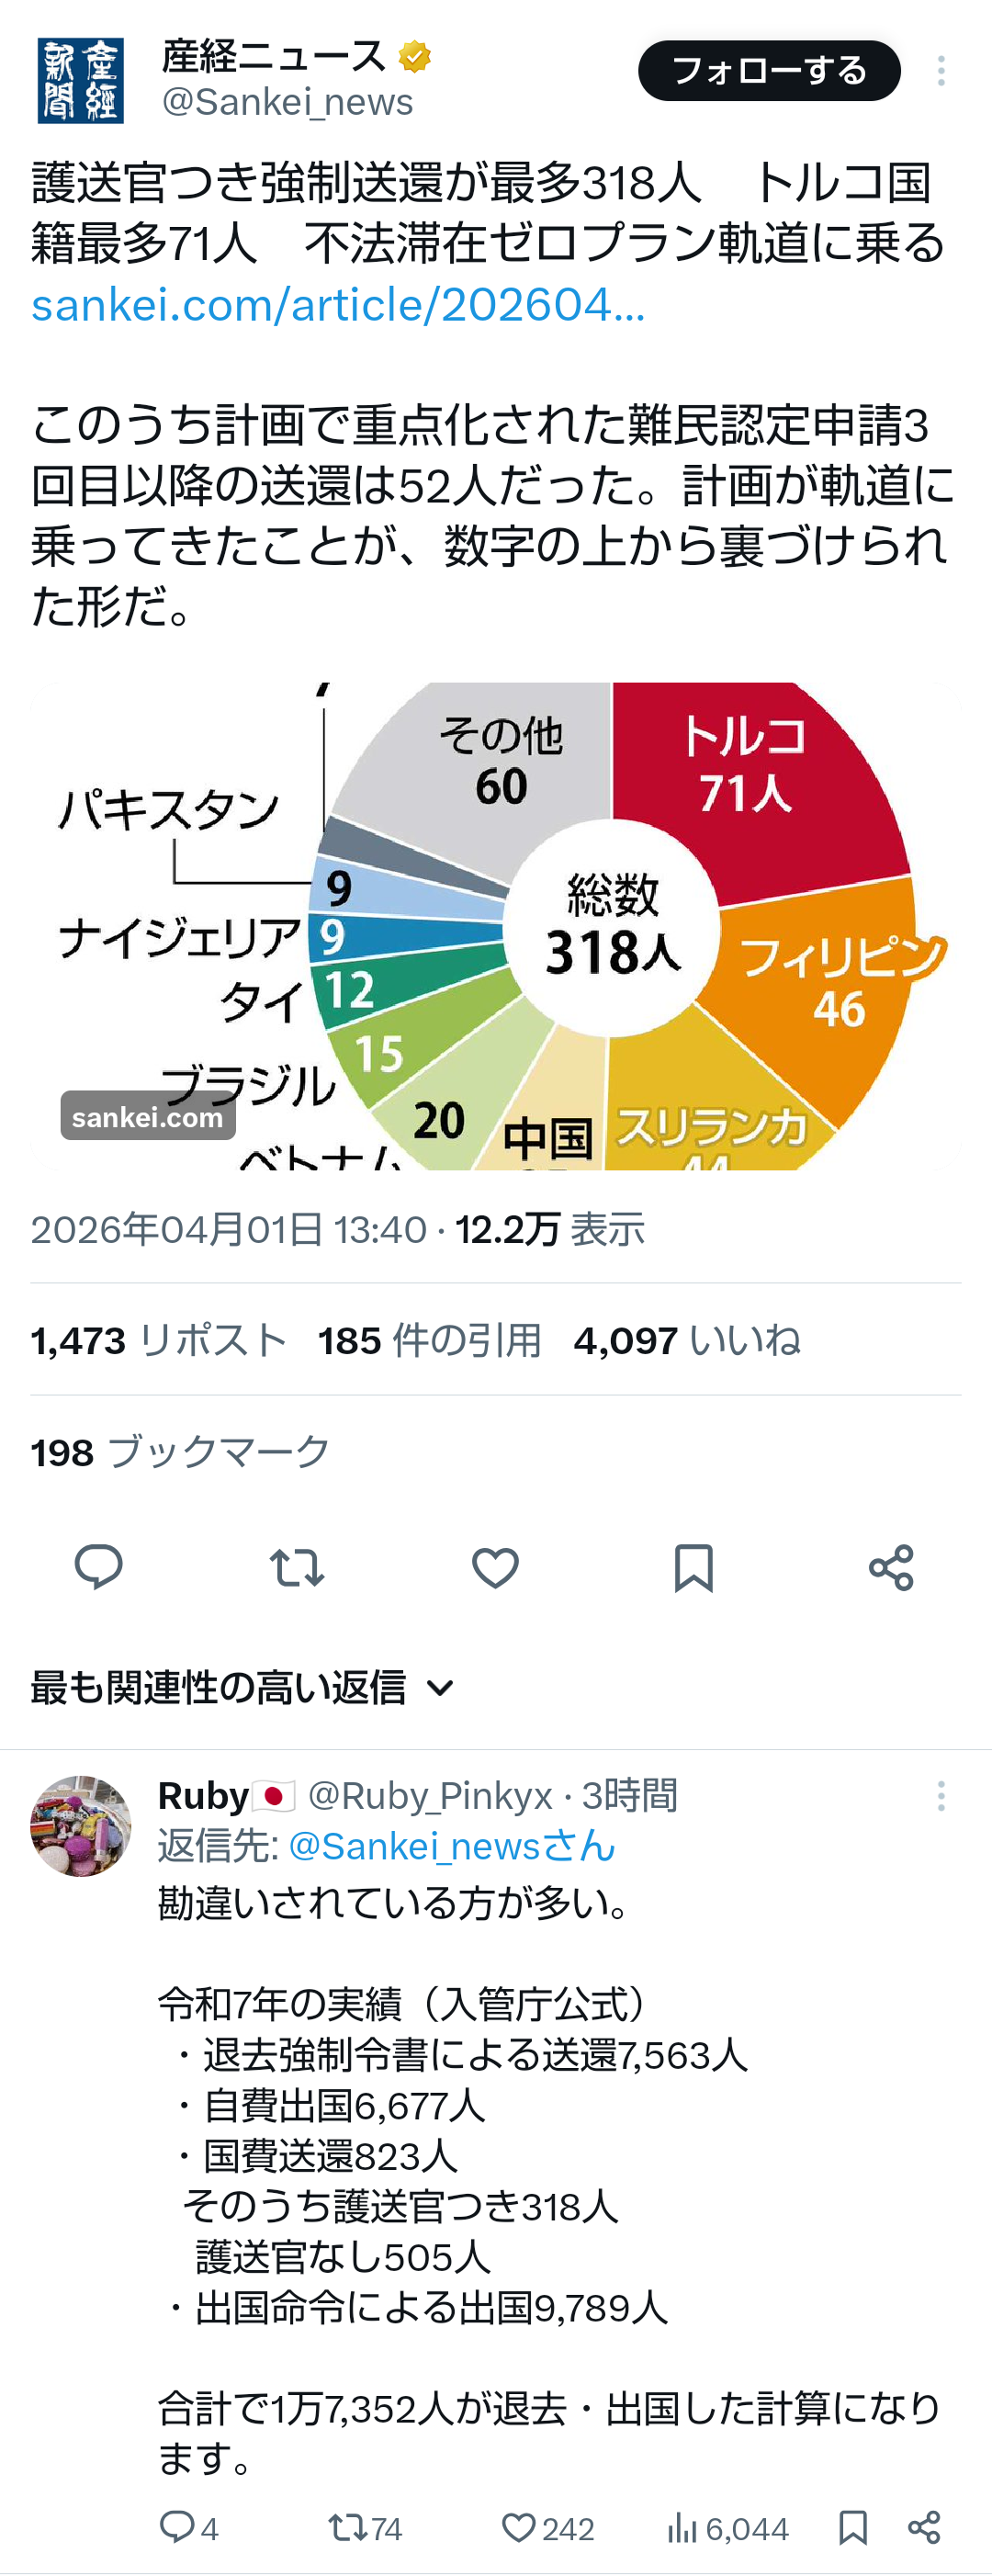View analytics for Ruby's reply
The width and height of the screenshot is (992, 2576).
[x=683, y=2528]
